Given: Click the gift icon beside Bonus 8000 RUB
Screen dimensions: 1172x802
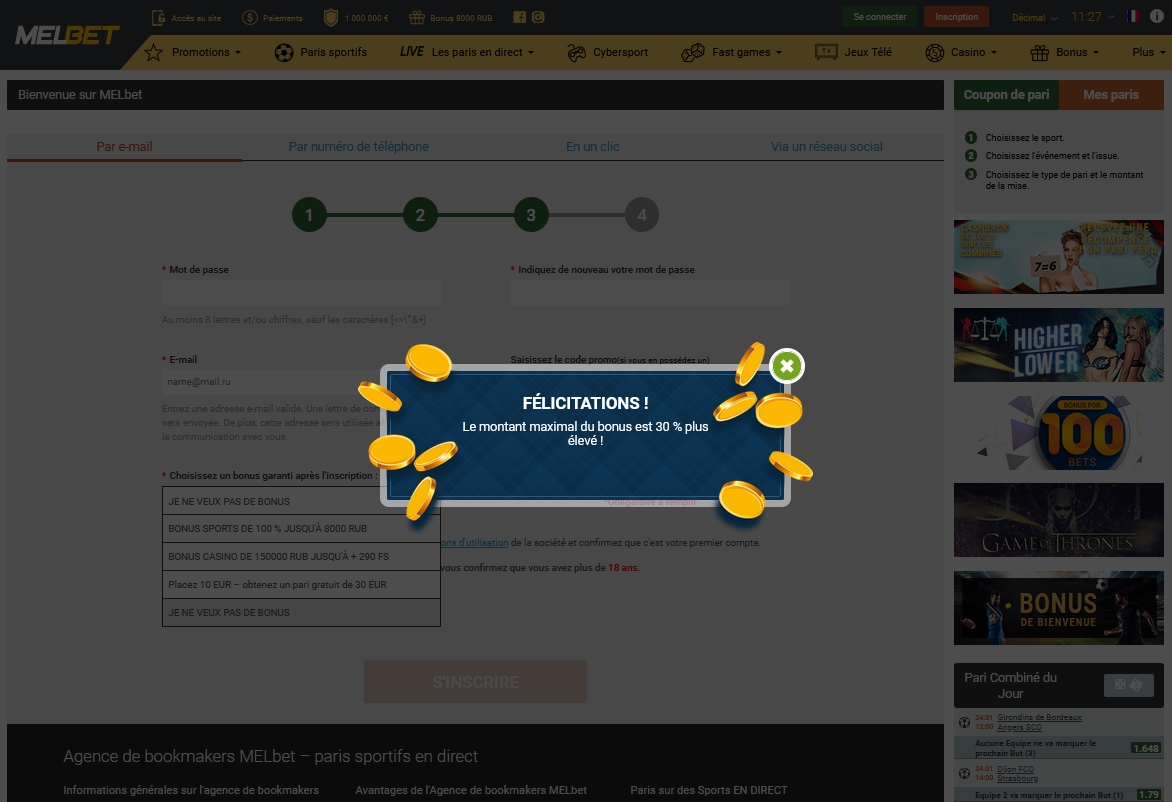Looking at the screenshot, I should 417,17.
